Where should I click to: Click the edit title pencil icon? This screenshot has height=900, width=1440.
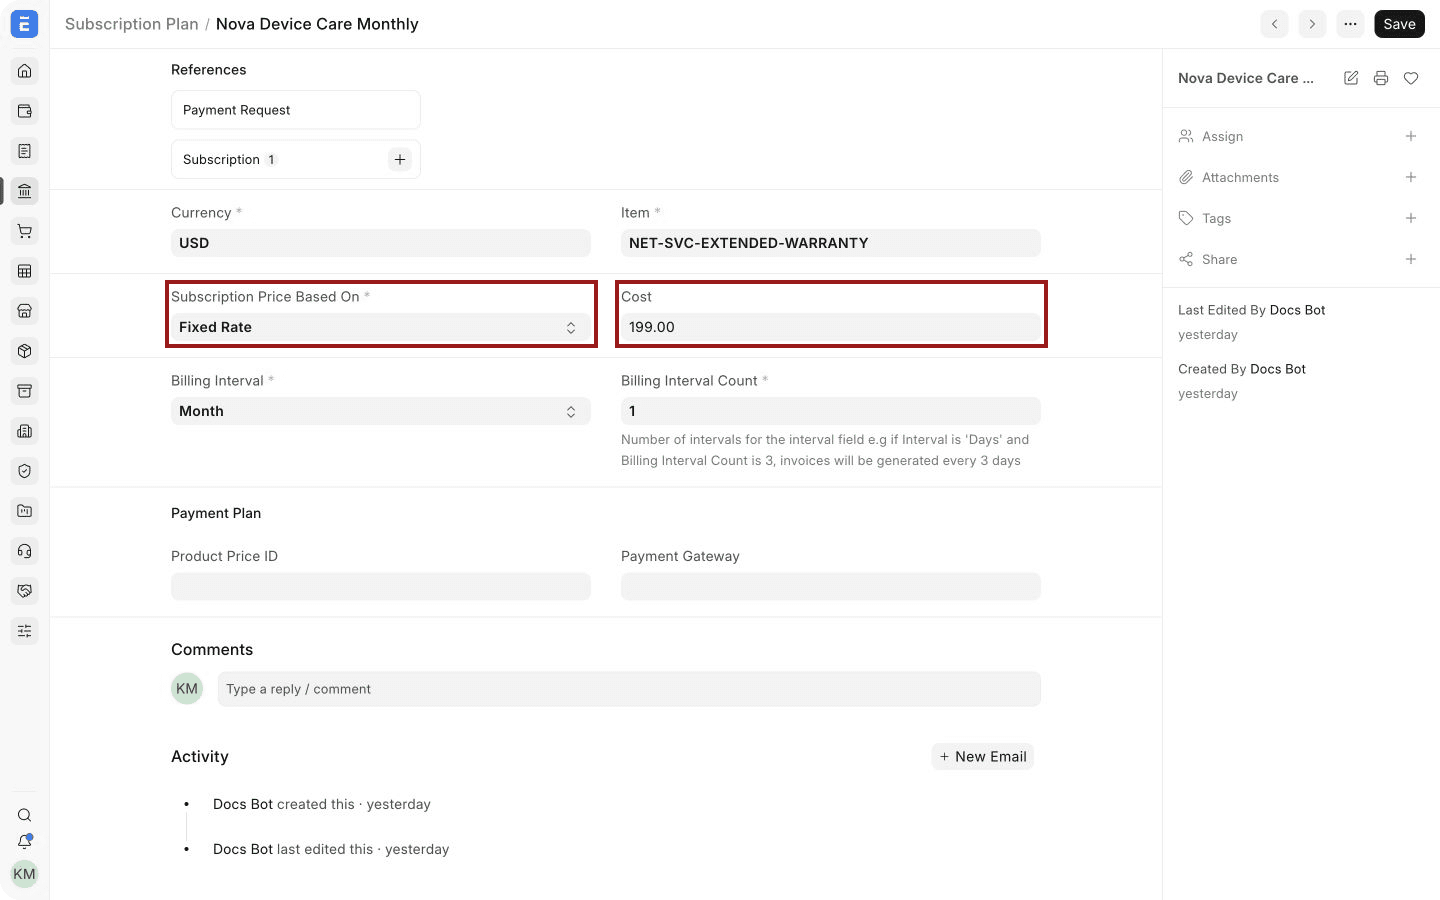(1351, 78)
